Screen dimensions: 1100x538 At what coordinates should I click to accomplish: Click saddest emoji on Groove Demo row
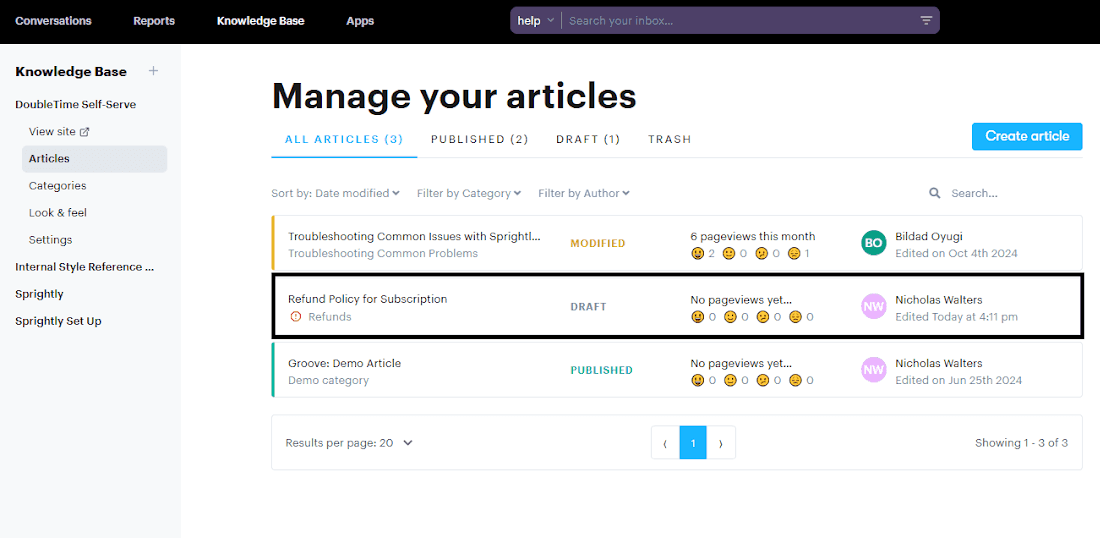click(x=795, y=380)
